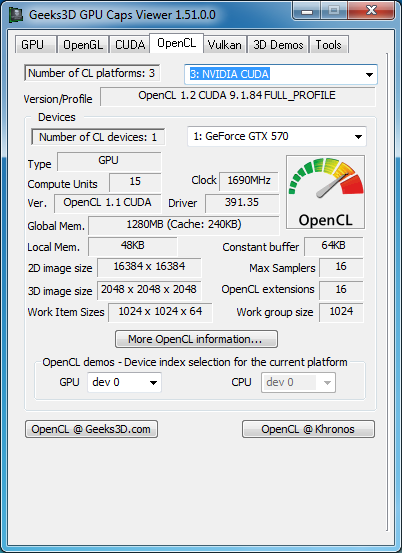Click the 2D image size 16384 x 16384 value
402x553 pixels.
point(149,267)
